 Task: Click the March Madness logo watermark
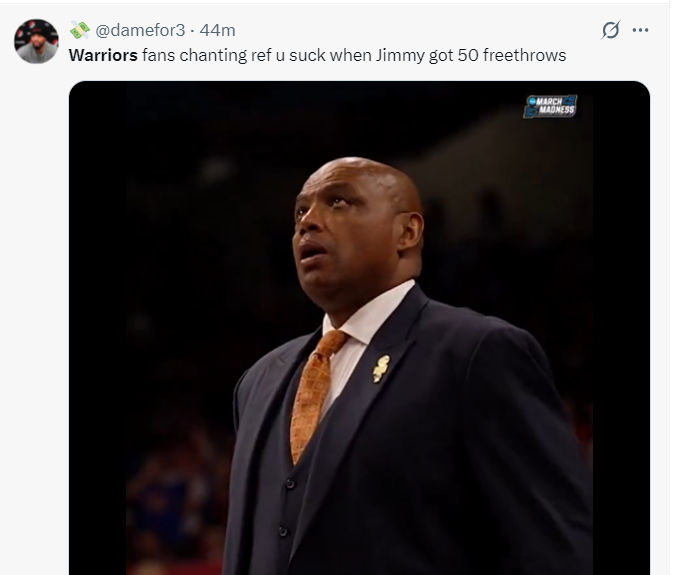[550, 106]
